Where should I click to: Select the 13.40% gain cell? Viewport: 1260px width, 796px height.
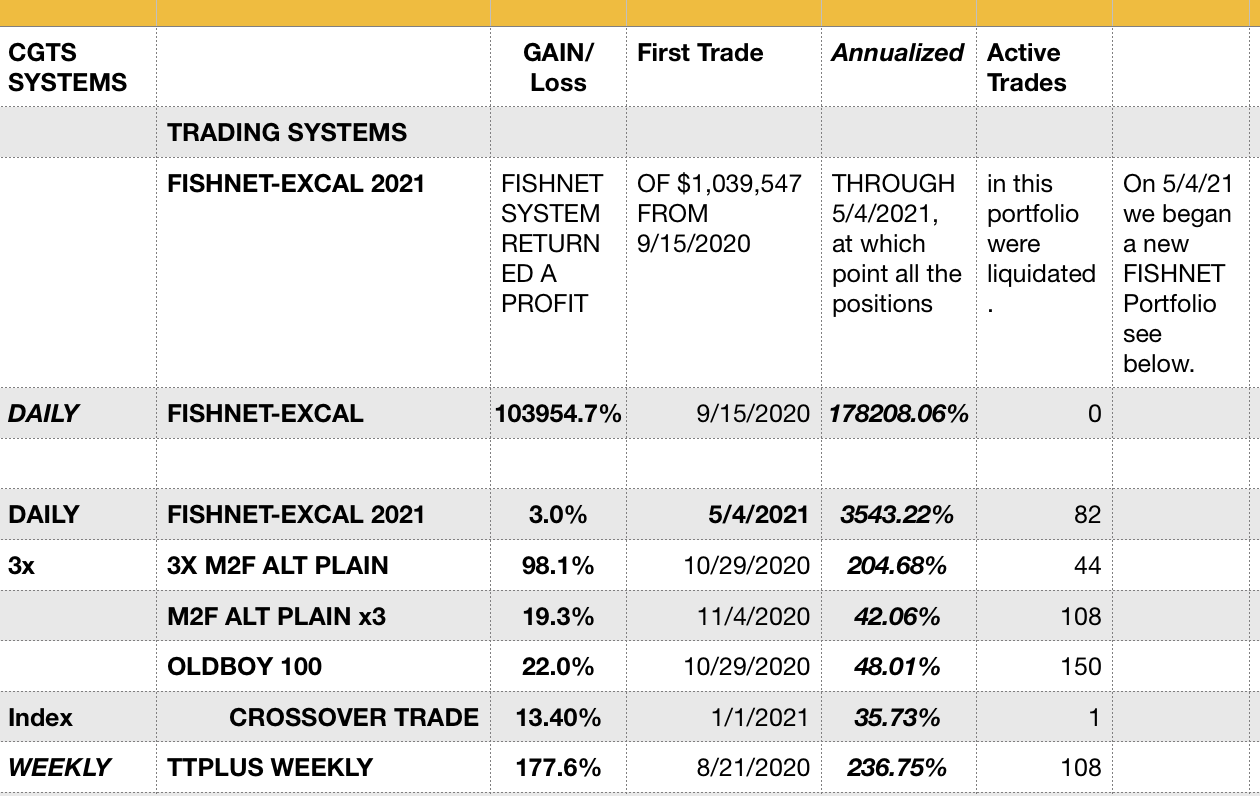coord(558,717)
